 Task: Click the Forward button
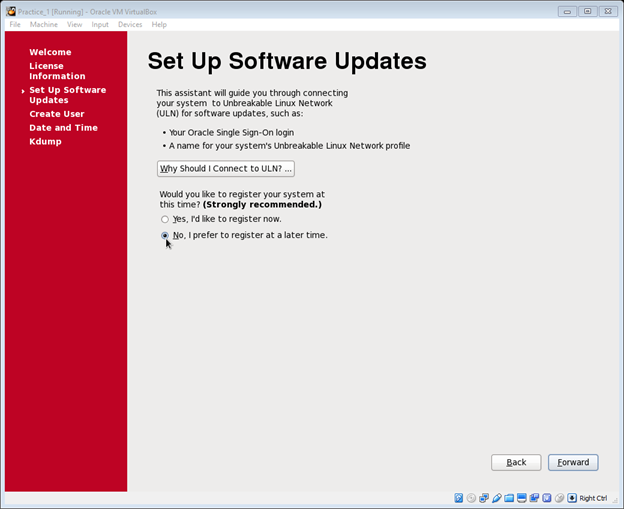[573, 462]
